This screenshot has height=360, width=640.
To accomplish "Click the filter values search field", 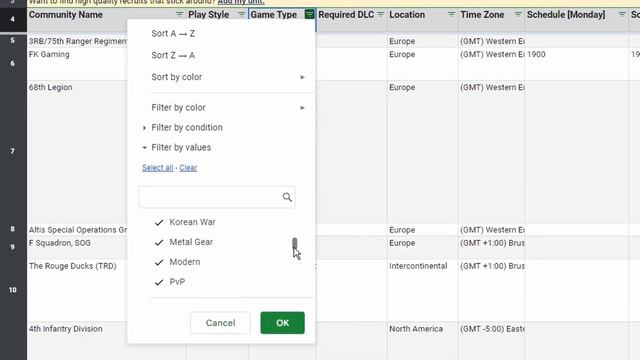I will click(x=217, y=197).
